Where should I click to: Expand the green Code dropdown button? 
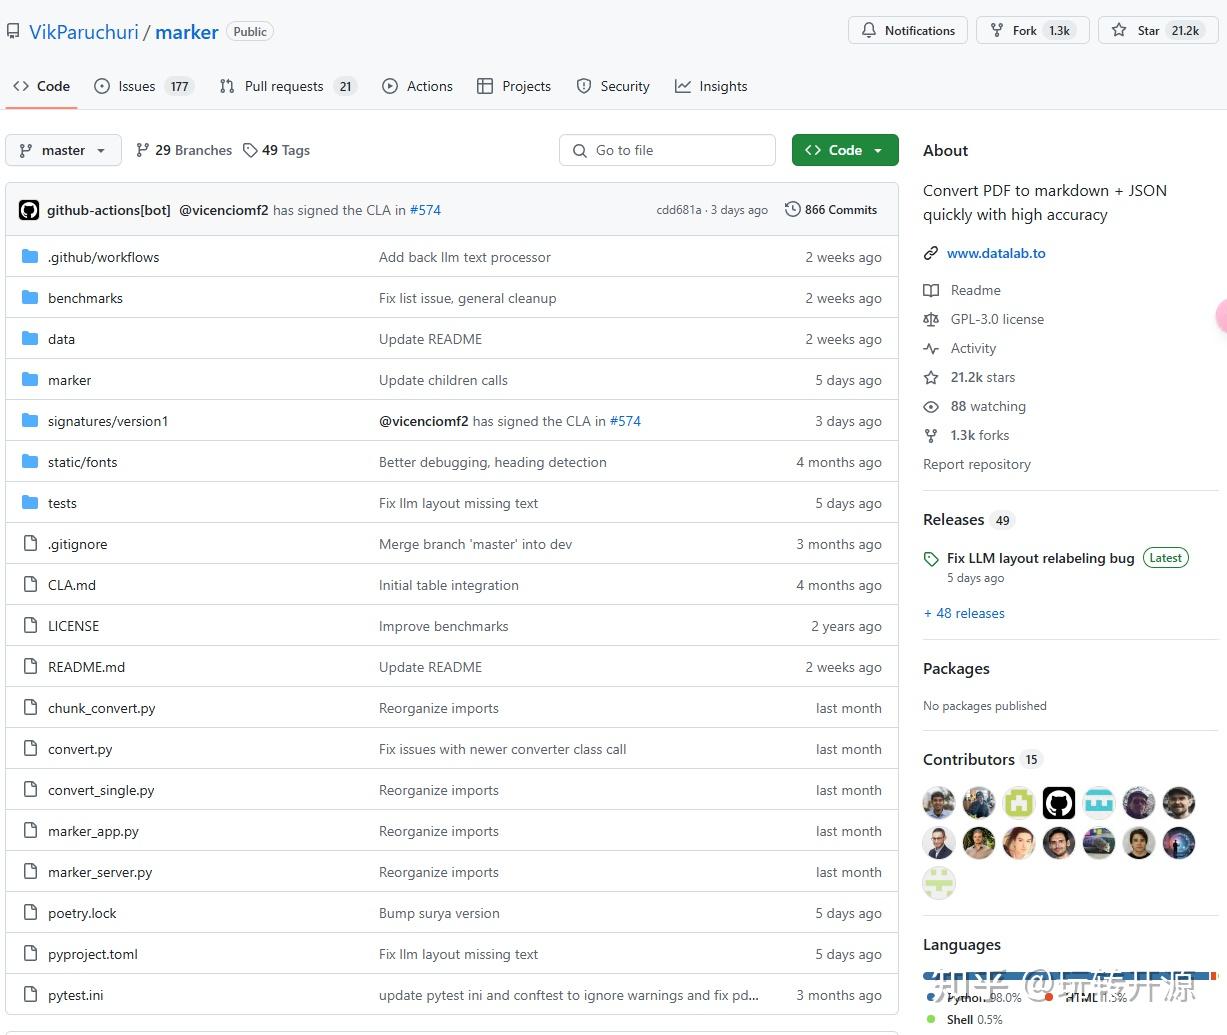[x=845, y=150]
